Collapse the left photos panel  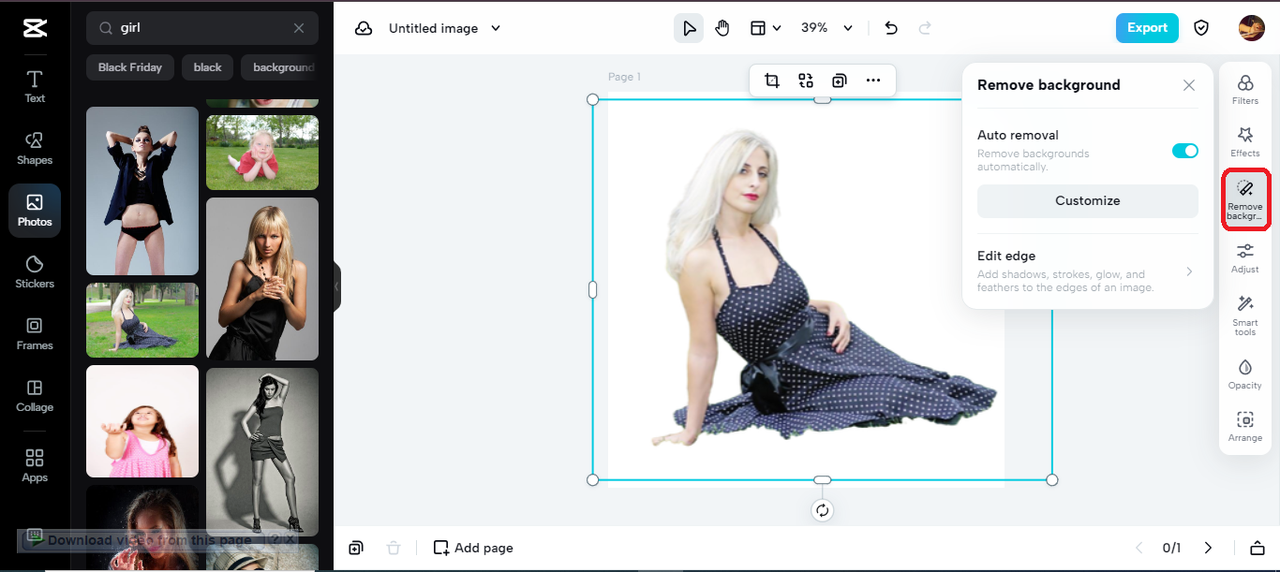[x=337, y=287]
